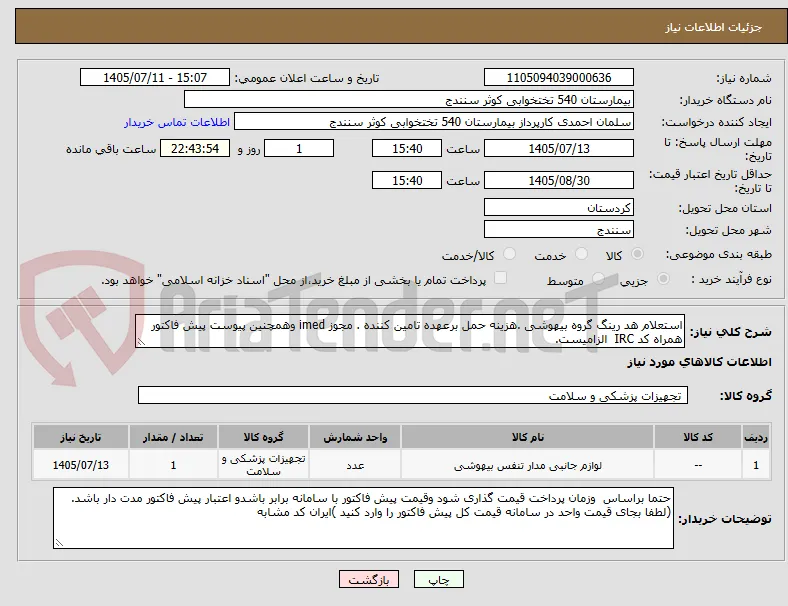
Task: Click the province field کردستان
Action: [x=559, y=207]
